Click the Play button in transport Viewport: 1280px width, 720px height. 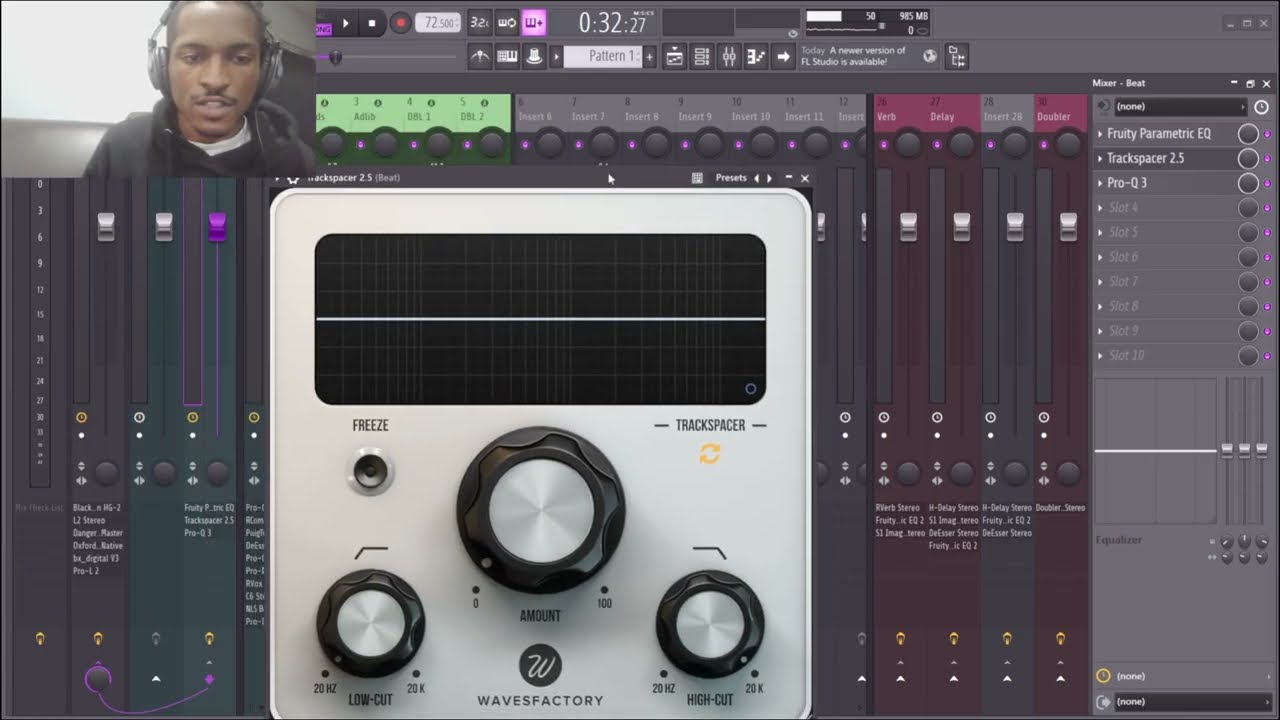click(346, 22)
